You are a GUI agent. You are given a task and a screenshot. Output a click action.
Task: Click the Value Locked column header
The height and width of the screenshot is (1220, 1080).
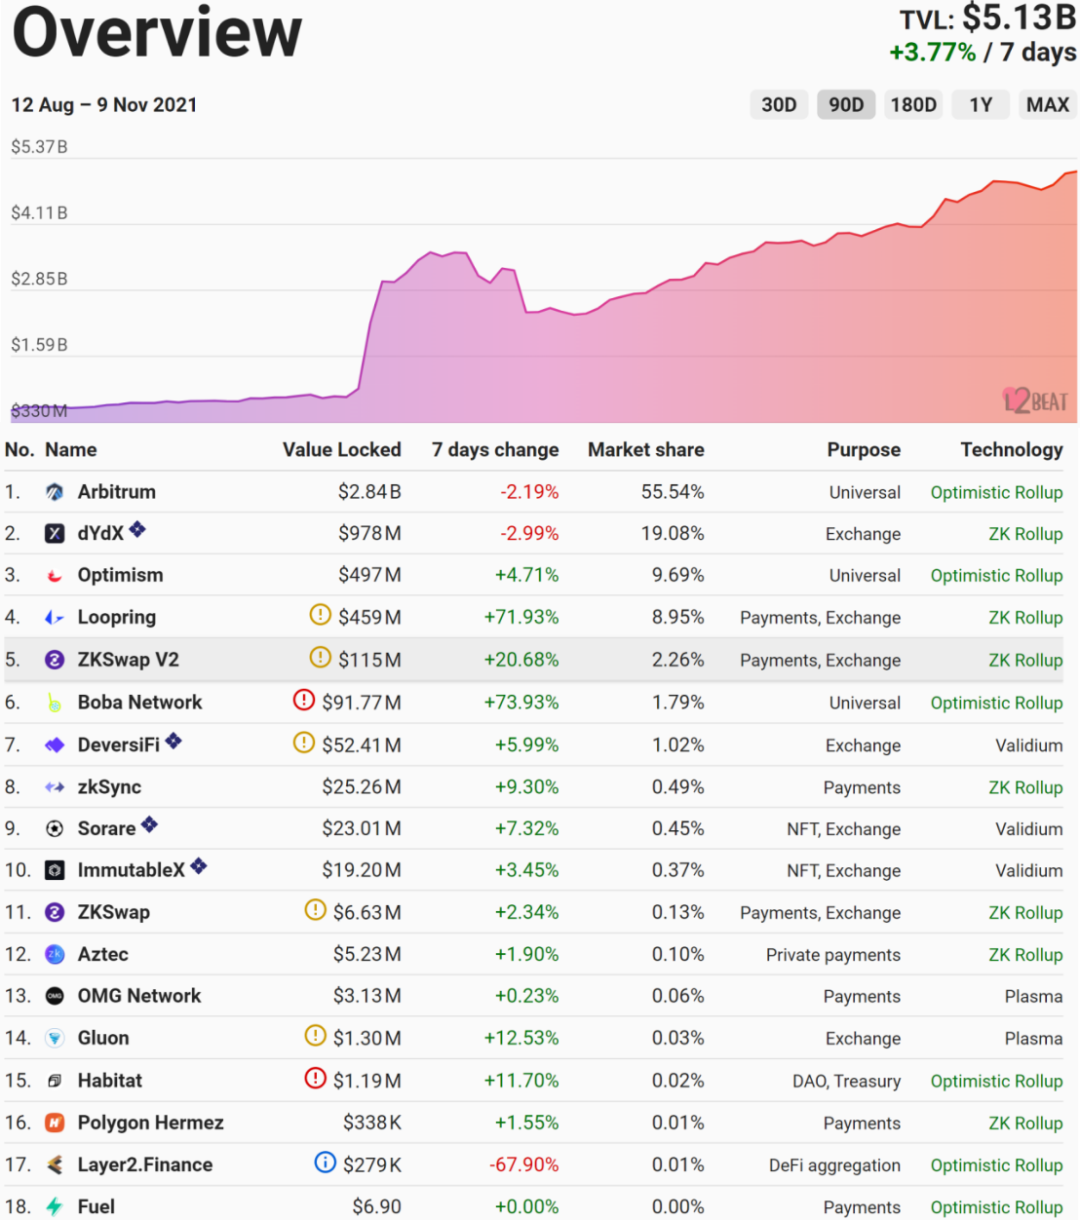342,450
